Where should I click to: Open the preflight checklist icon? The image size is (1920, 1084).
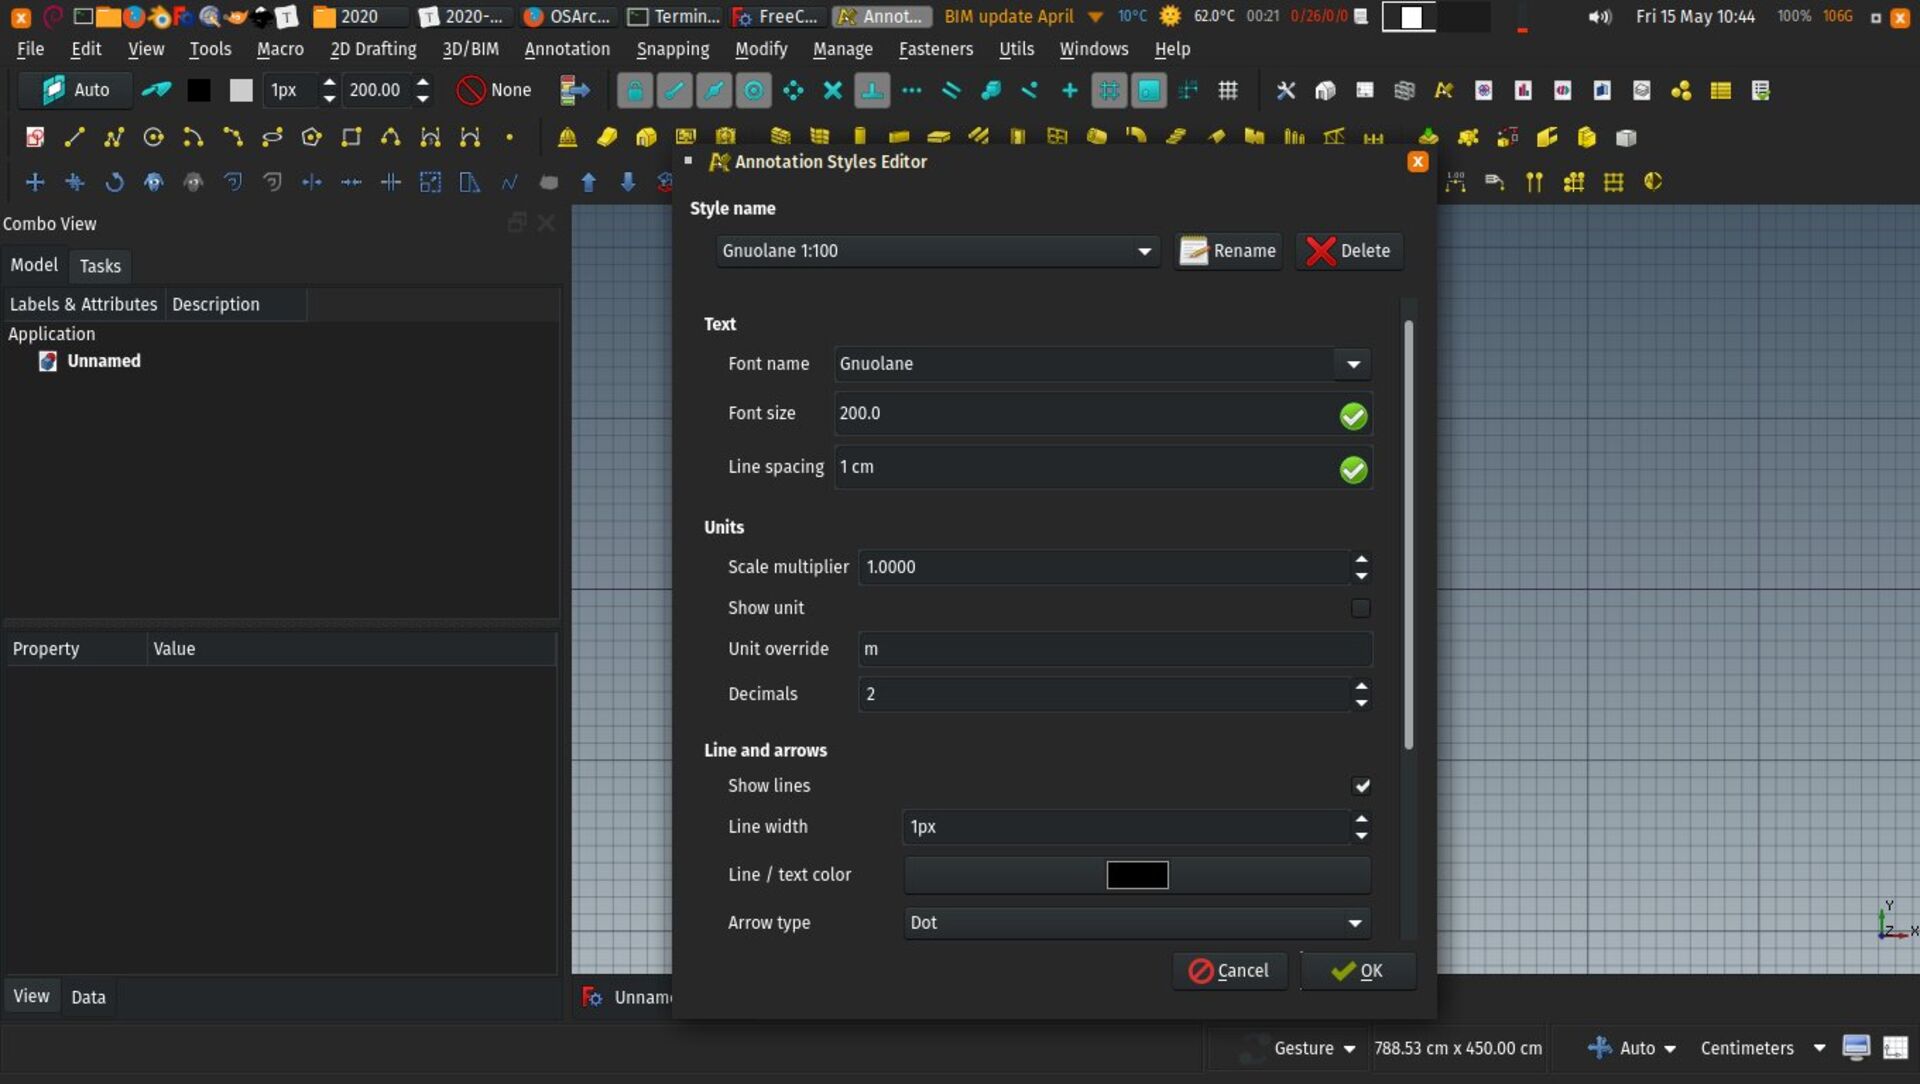click(x=1761, y=91)
